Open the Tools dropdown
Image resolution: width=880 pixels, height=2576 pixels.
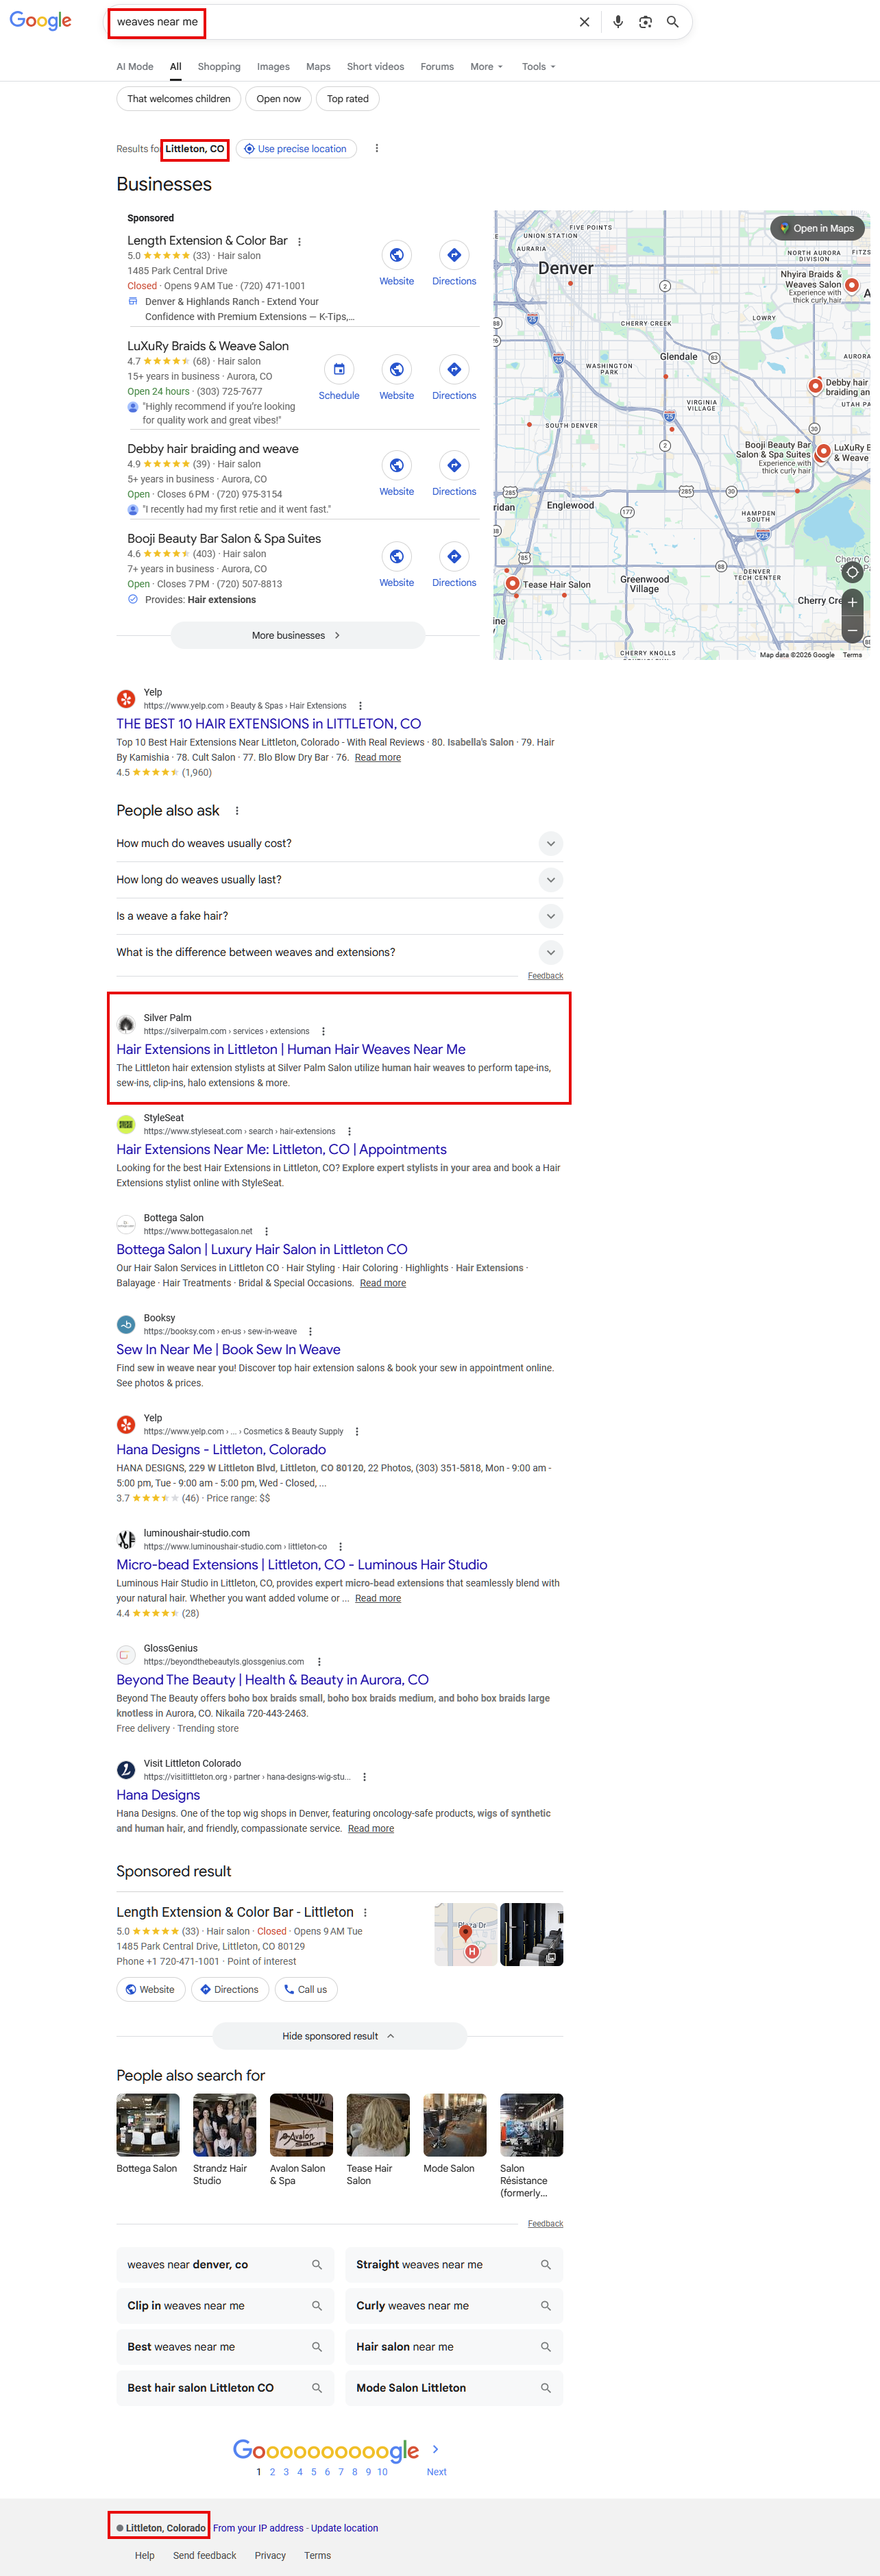pos(538,67)
